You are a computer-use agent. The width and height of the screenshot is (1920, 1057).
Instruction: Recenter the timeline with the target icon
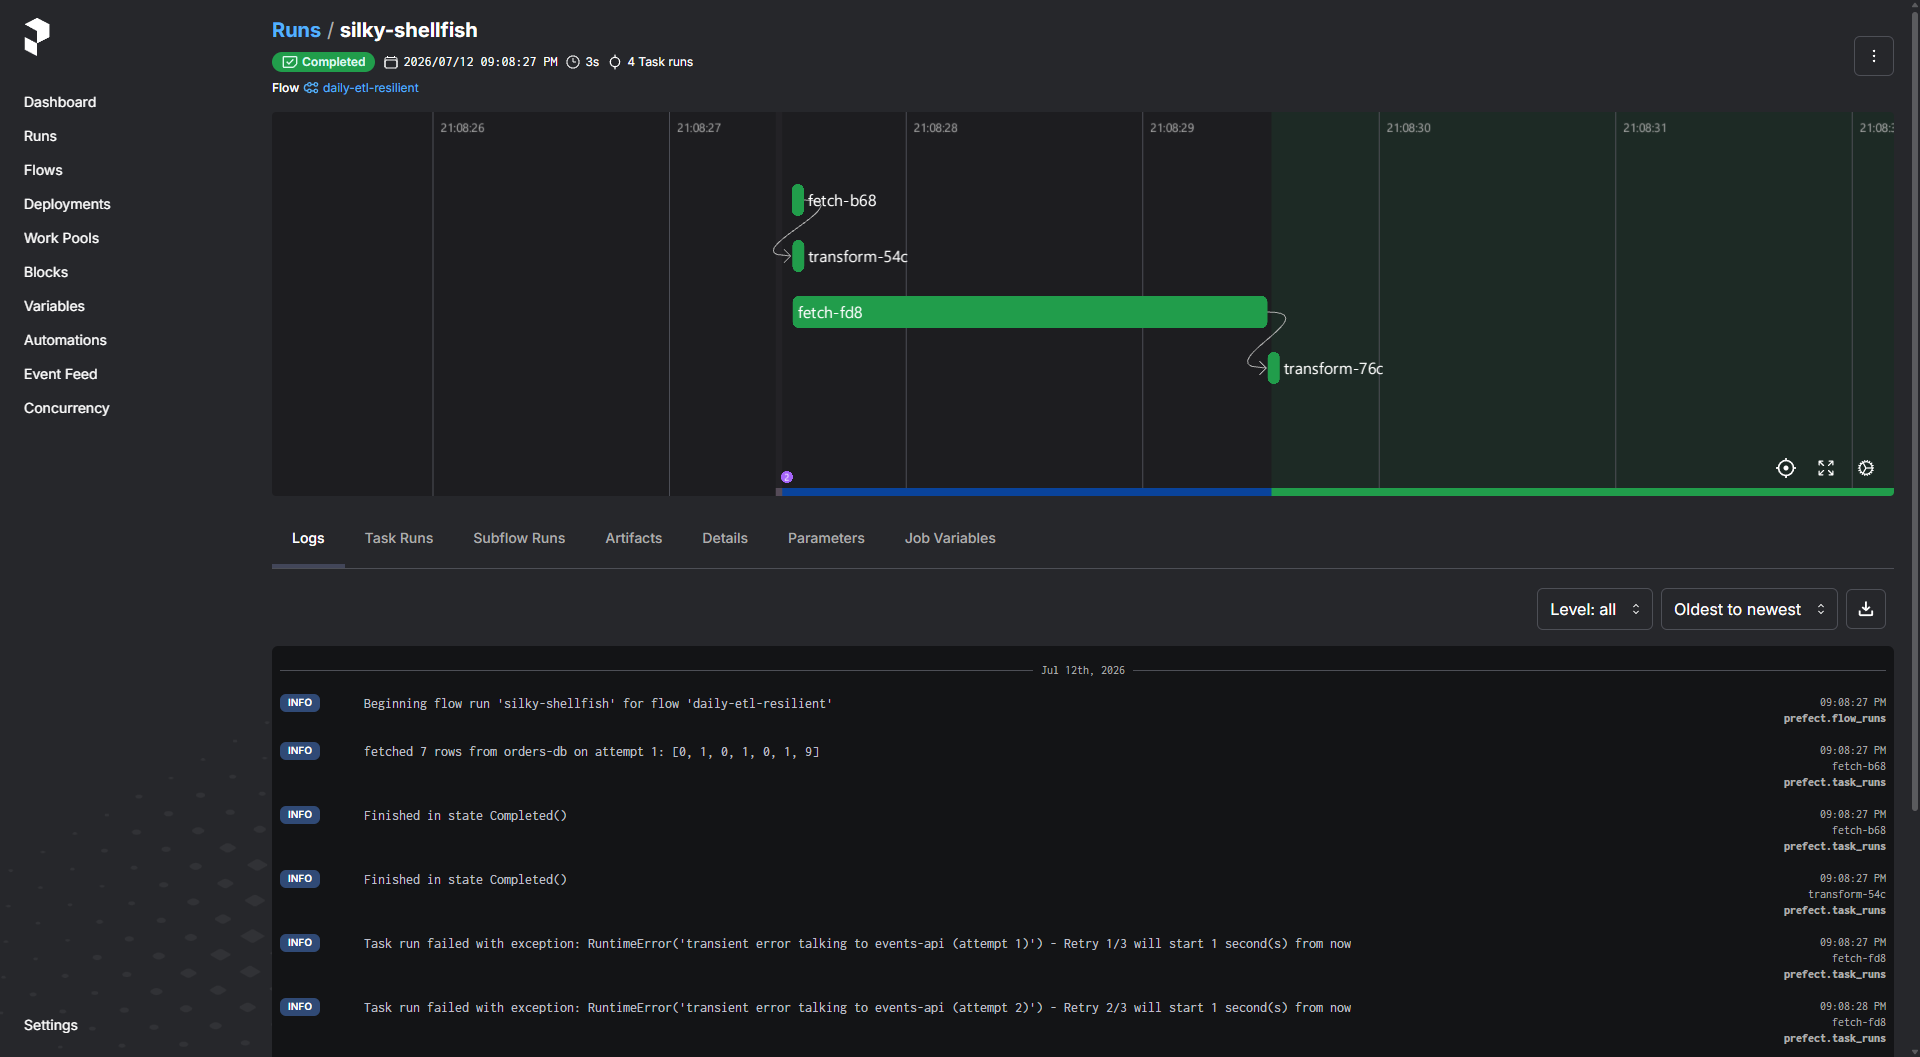click(x=1786, y=468)
